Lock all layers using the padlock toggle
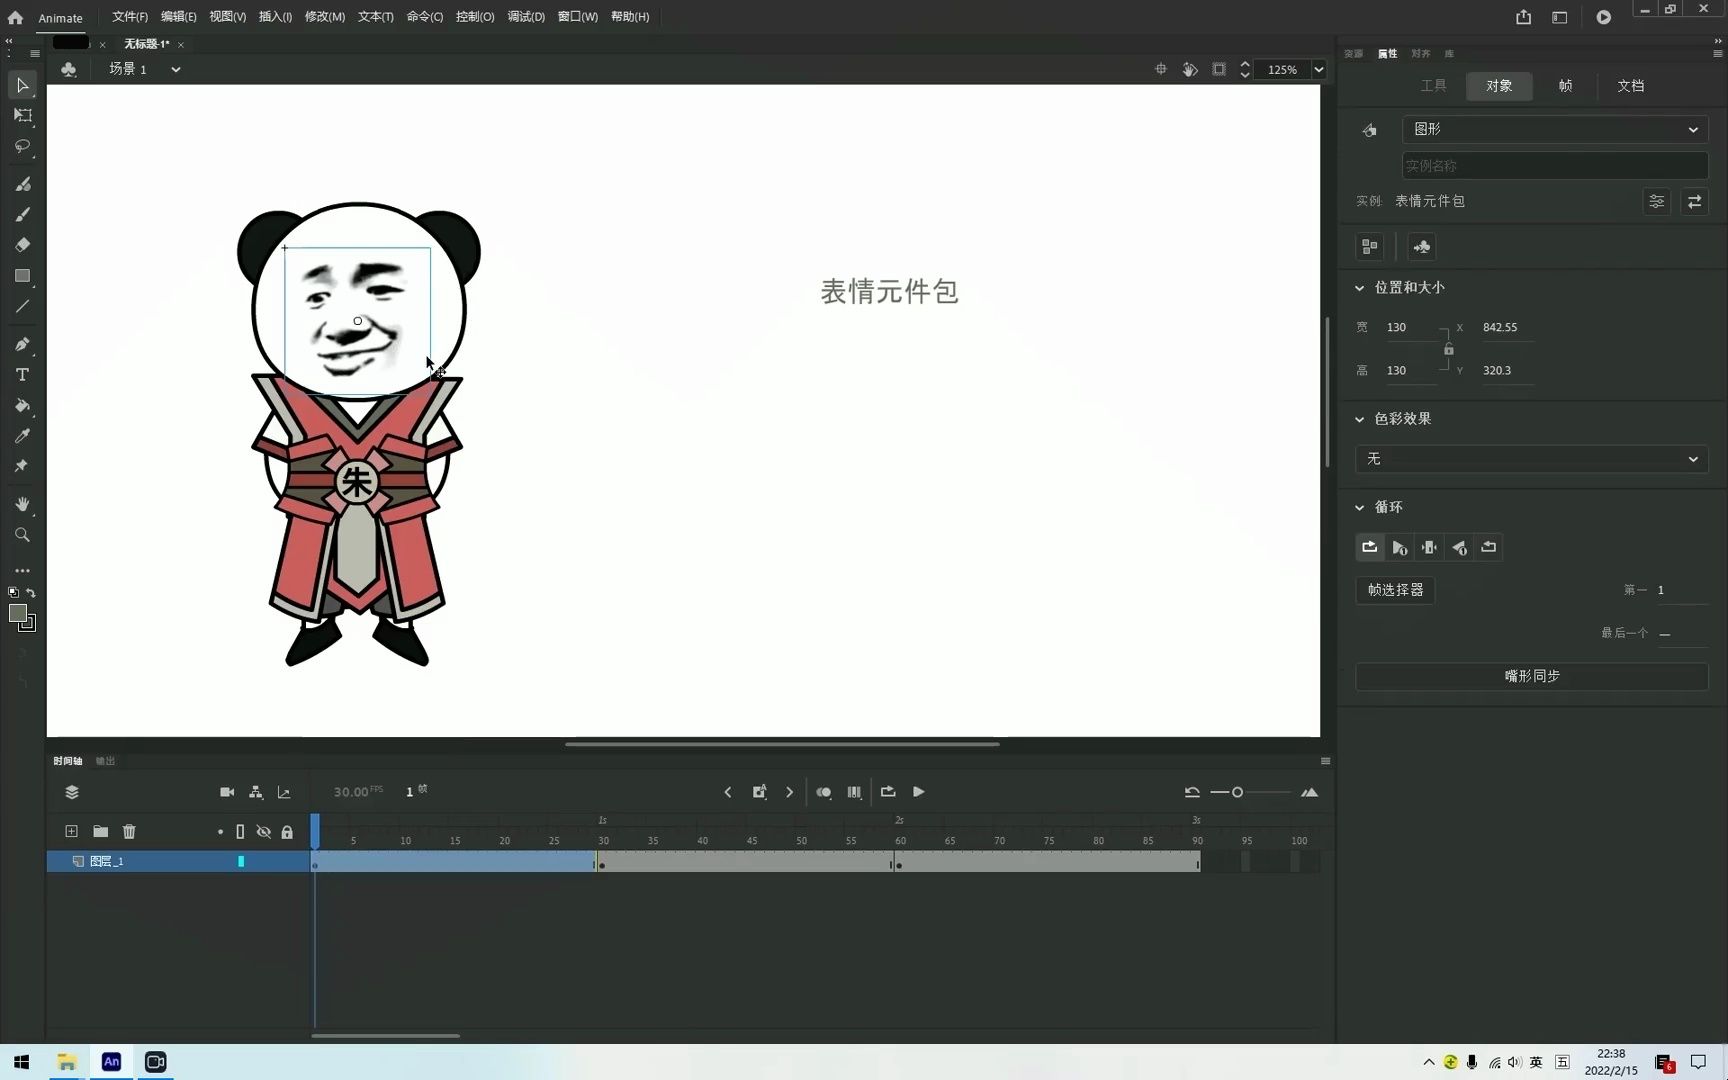Viewport: 1728px width, 1080px height. [x=287, y=831]
